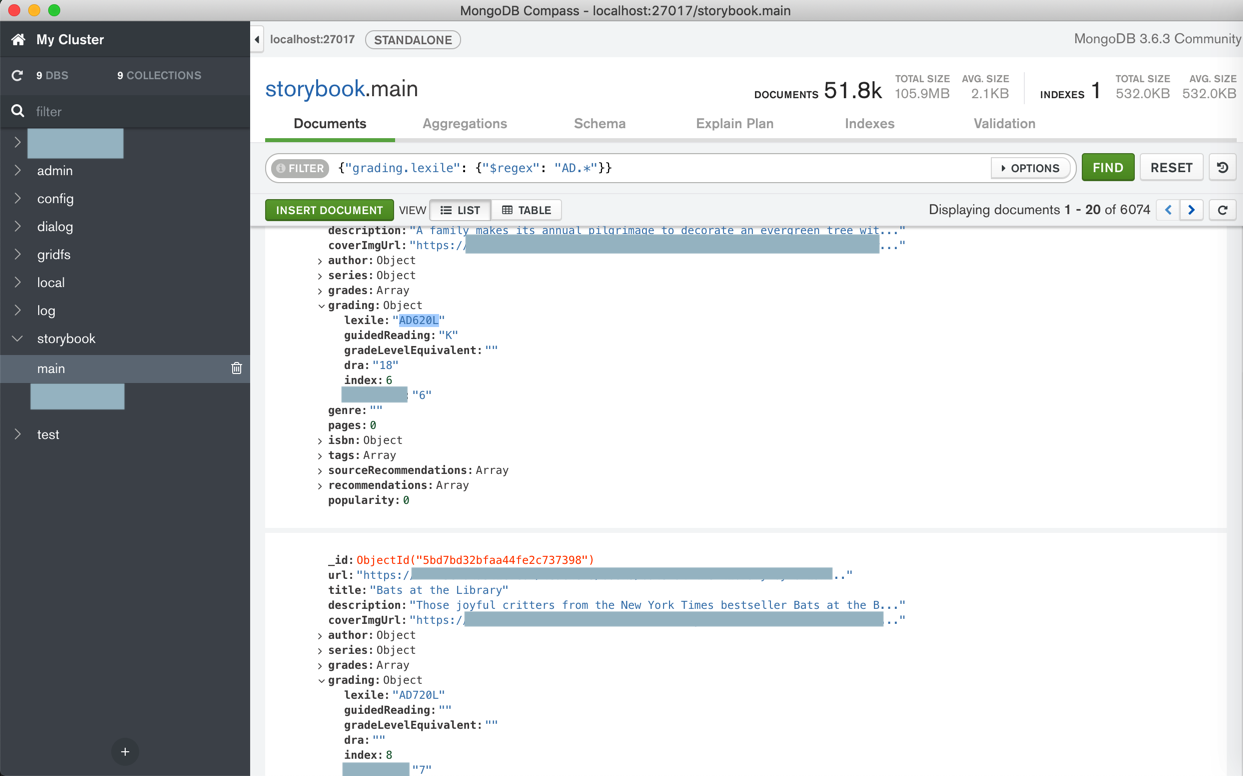Expand the admin database
The width and height of the screenshot is (1243, 776).
pos(17,171)
